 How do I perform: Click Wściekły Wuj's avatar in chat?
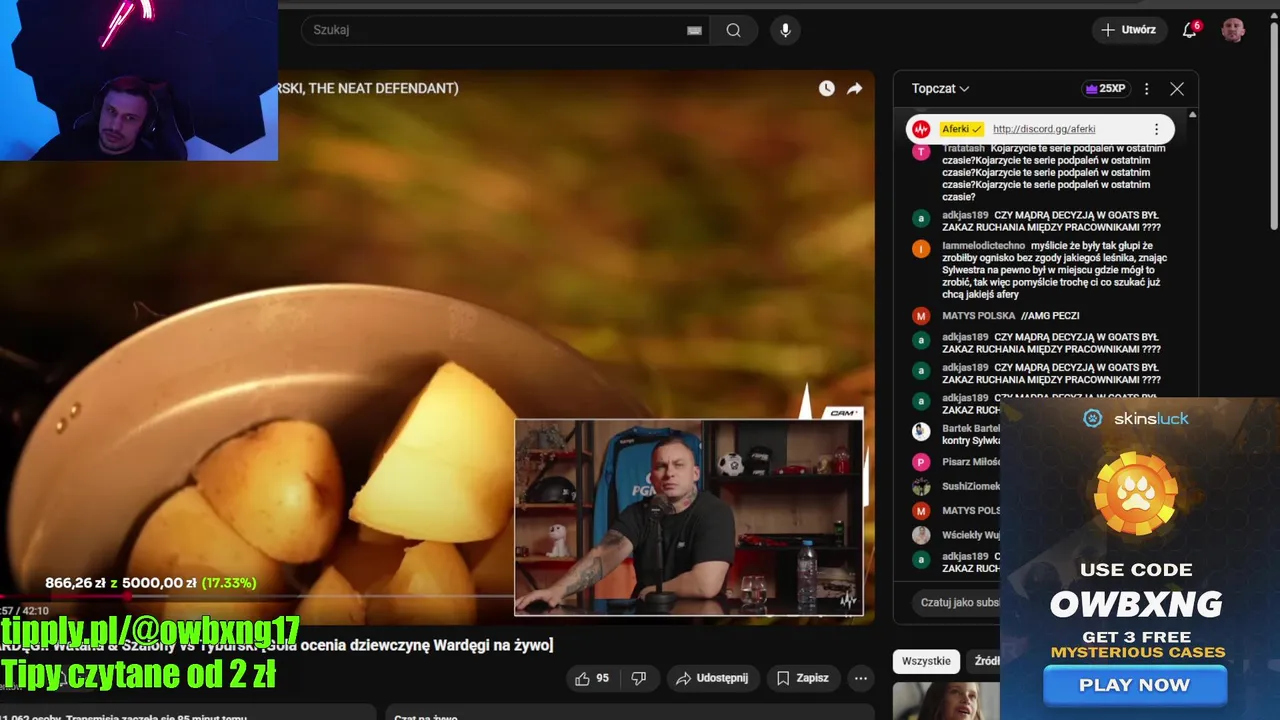click(921, 535)
